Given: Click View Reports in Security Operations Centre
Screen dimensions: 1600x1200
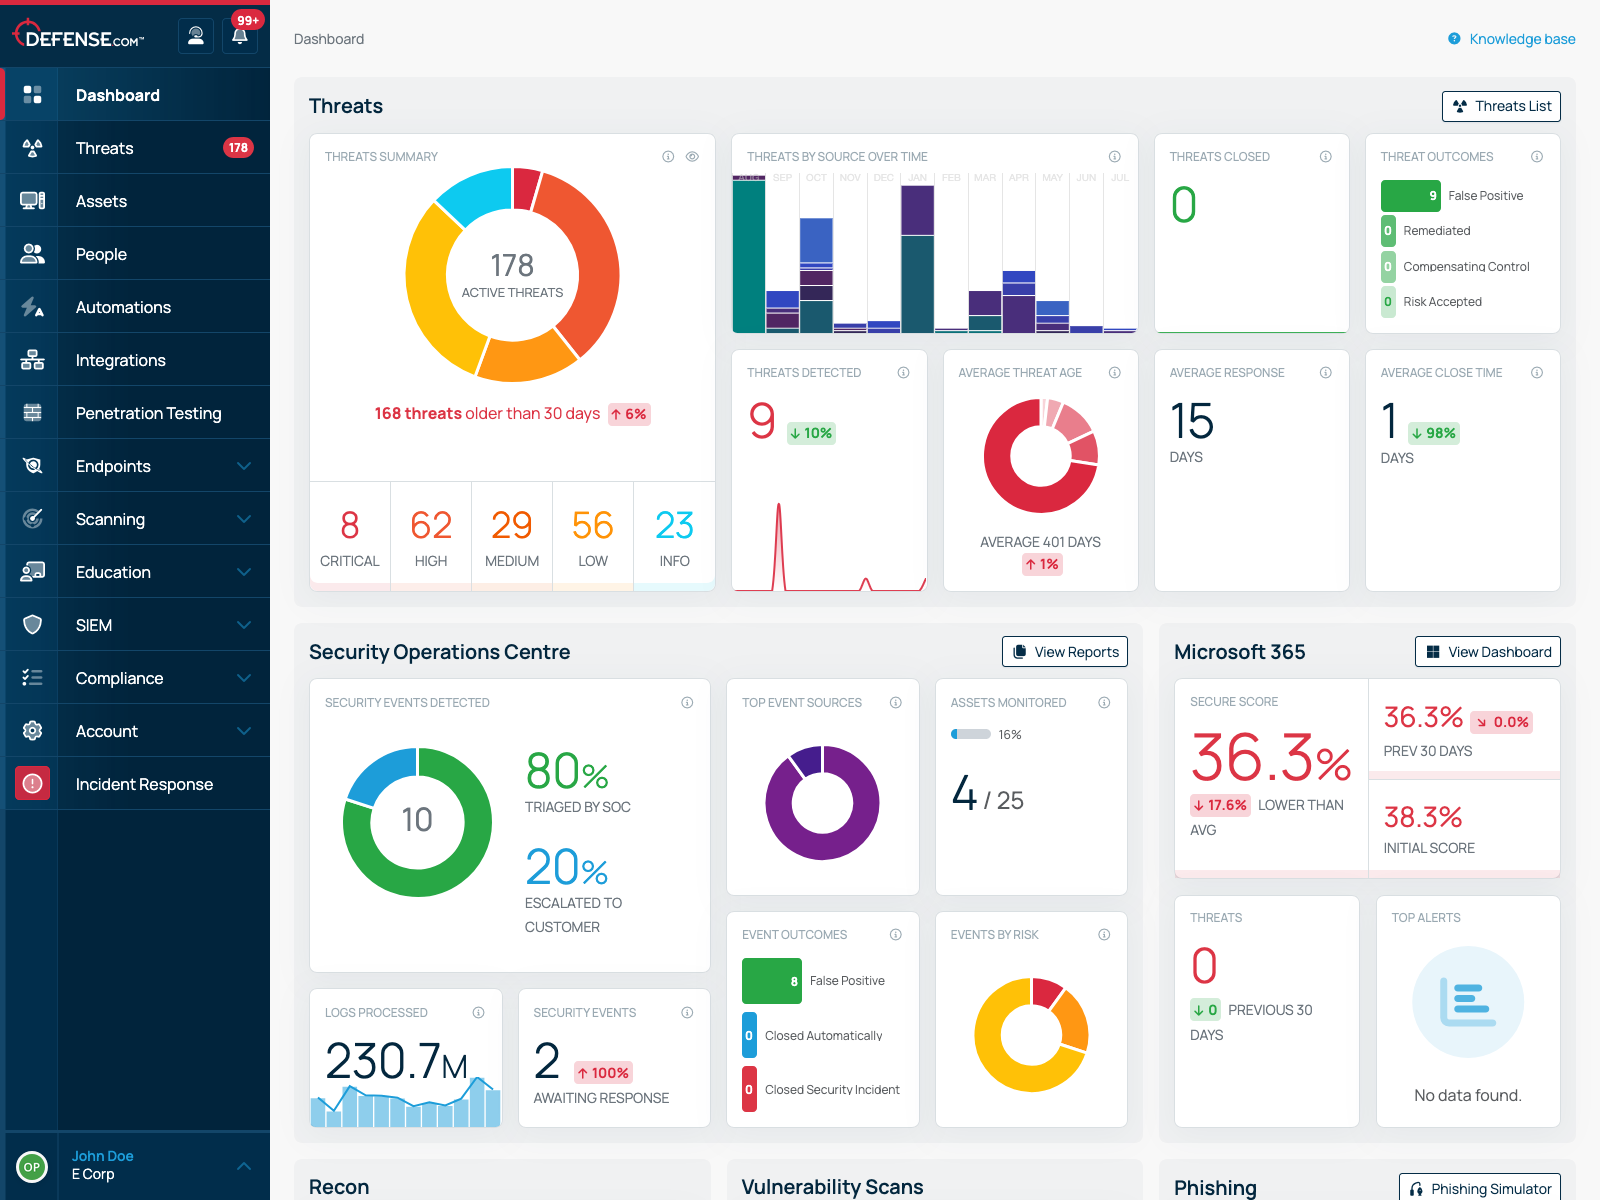Looking at the screenshot, I should [x=1065, y=652].
